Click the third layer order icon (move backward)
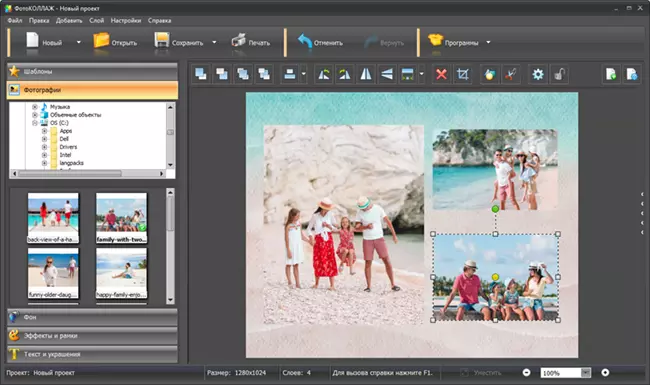This screenshot has width=650, height=385. tap(243, 74)
